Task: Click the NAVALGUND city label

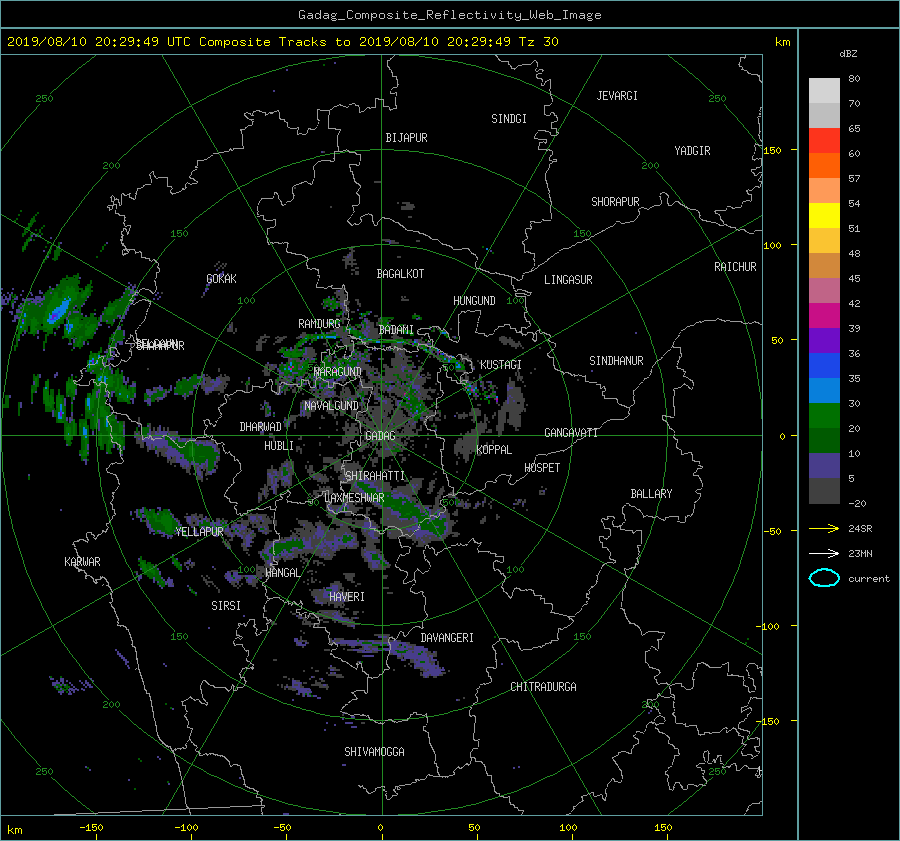Action: click(x=331, y=406)
